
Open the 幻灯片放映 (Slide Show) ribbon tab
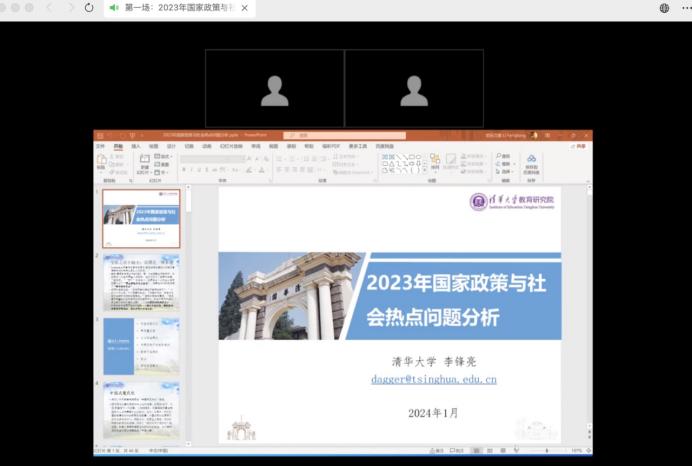click(x=231, y=146)
